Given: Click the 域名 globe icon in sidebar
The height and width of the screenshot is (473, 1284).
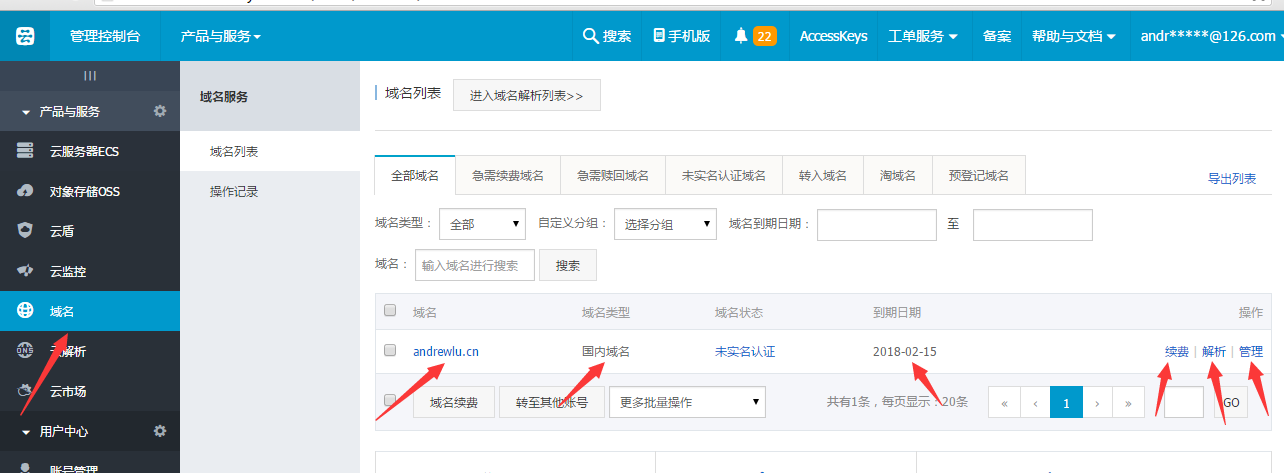Looking at the screenshot, I should [x=26, y=311].
